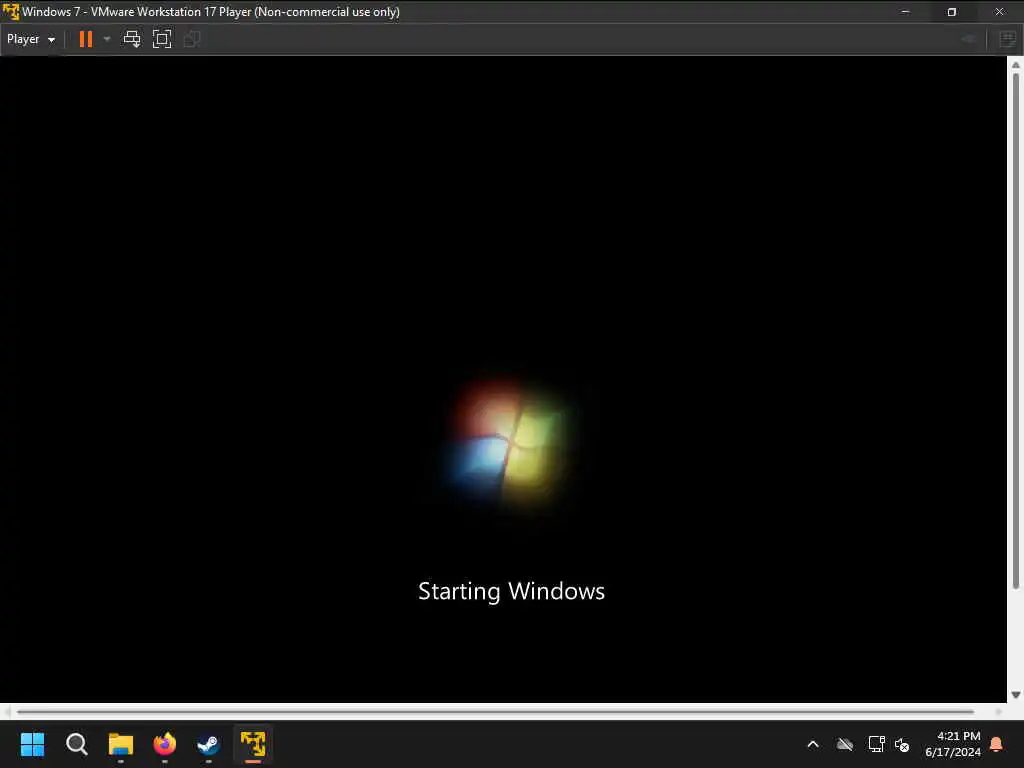The height and width of the screenshot is (768, 1024).
Task: Click inside the Starting Windows guest screen
Action: (503, 379)
